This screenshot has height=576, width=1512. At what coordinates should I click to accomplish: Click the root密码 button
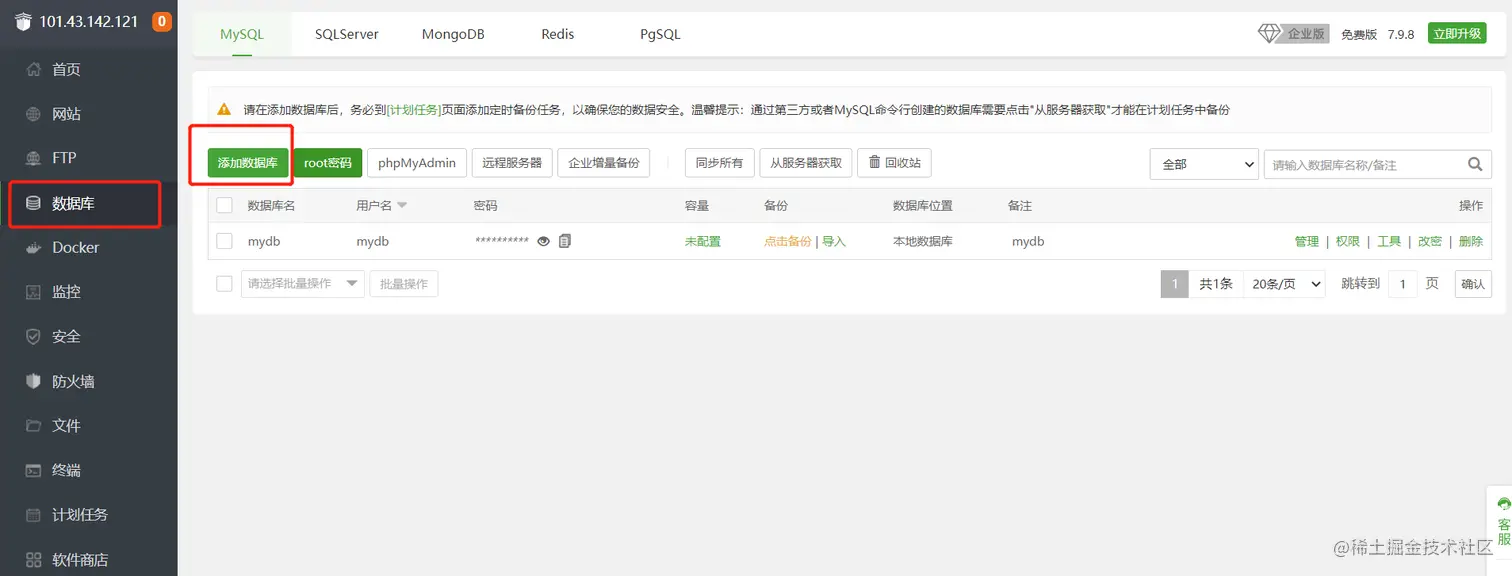[x=328, y=163]
